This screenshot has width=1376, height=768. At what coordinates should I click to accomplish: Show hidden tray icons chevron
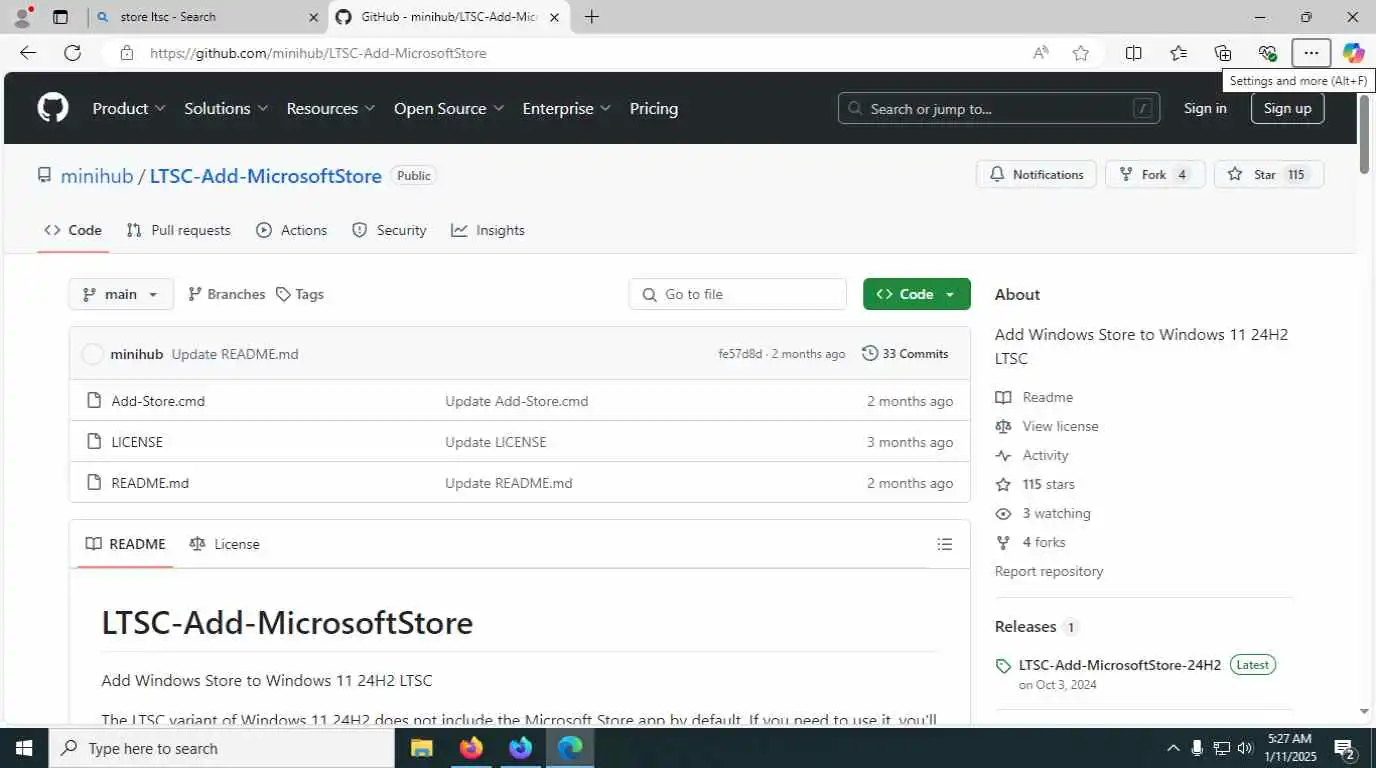point(1173,748)
